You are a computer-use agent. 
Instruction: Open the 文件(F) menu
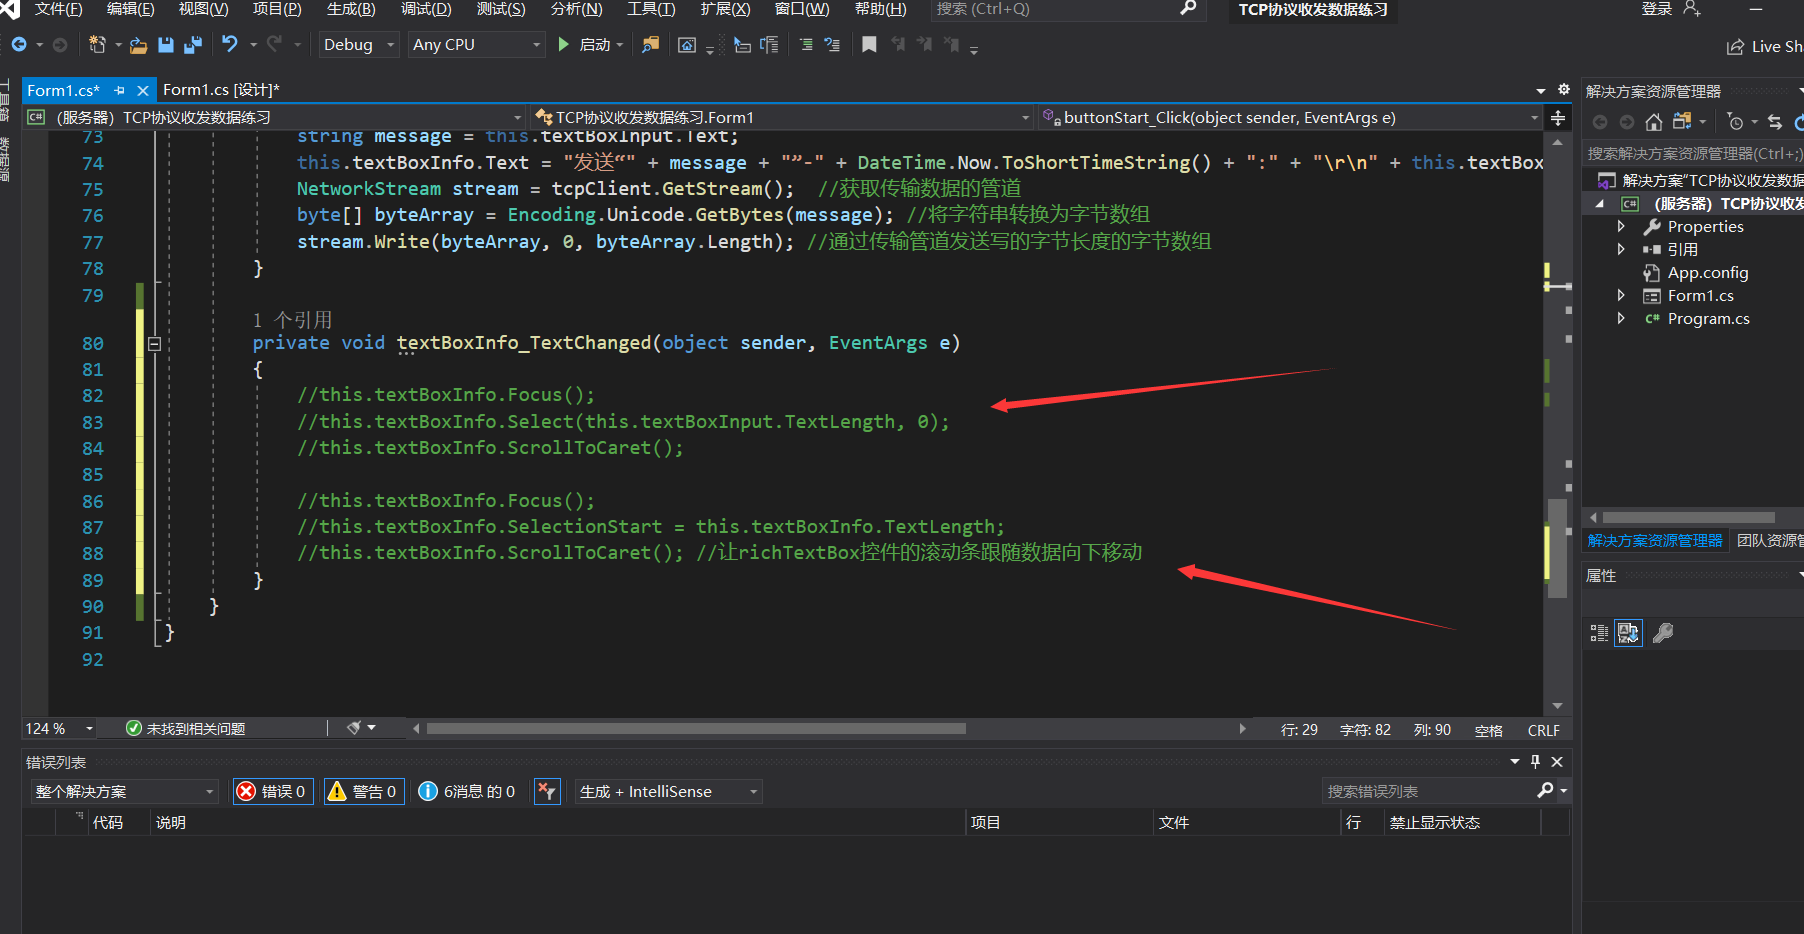tap(58, 9)
